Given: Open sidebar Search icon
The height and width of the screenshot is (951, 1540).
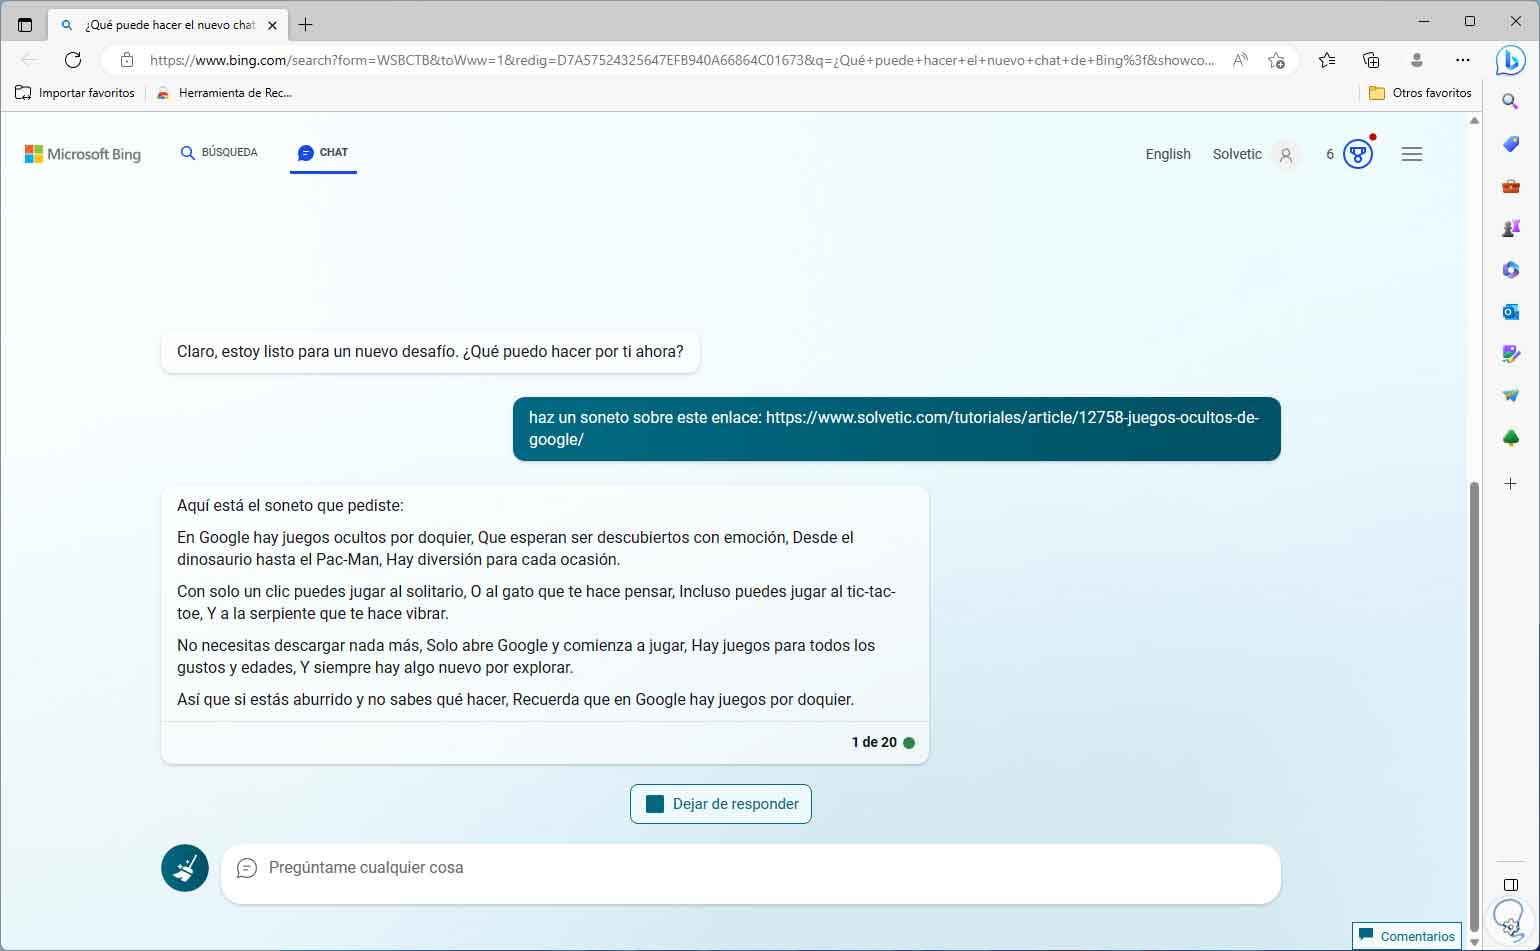Looking at the screenshot, I should click(x=1511, y=101).
